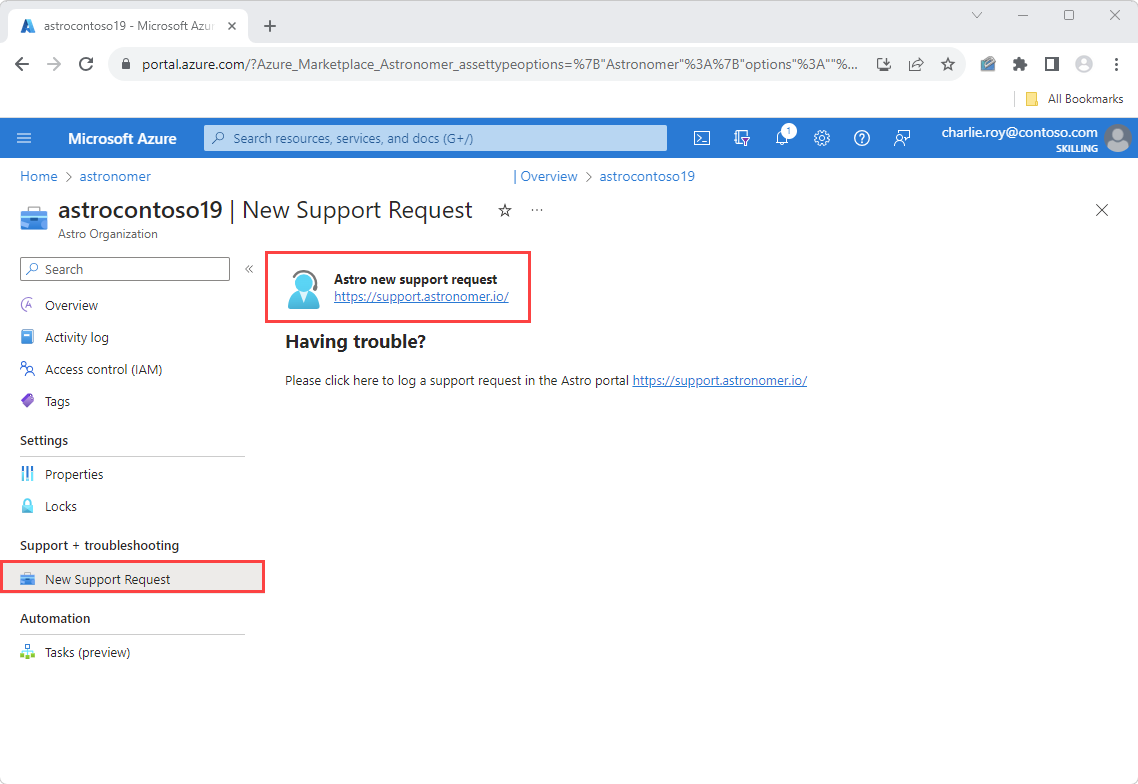Pin the page with the favorite star
Image resolution: width=1138 pixels, height=784 pixels.
tap(505, 211)
